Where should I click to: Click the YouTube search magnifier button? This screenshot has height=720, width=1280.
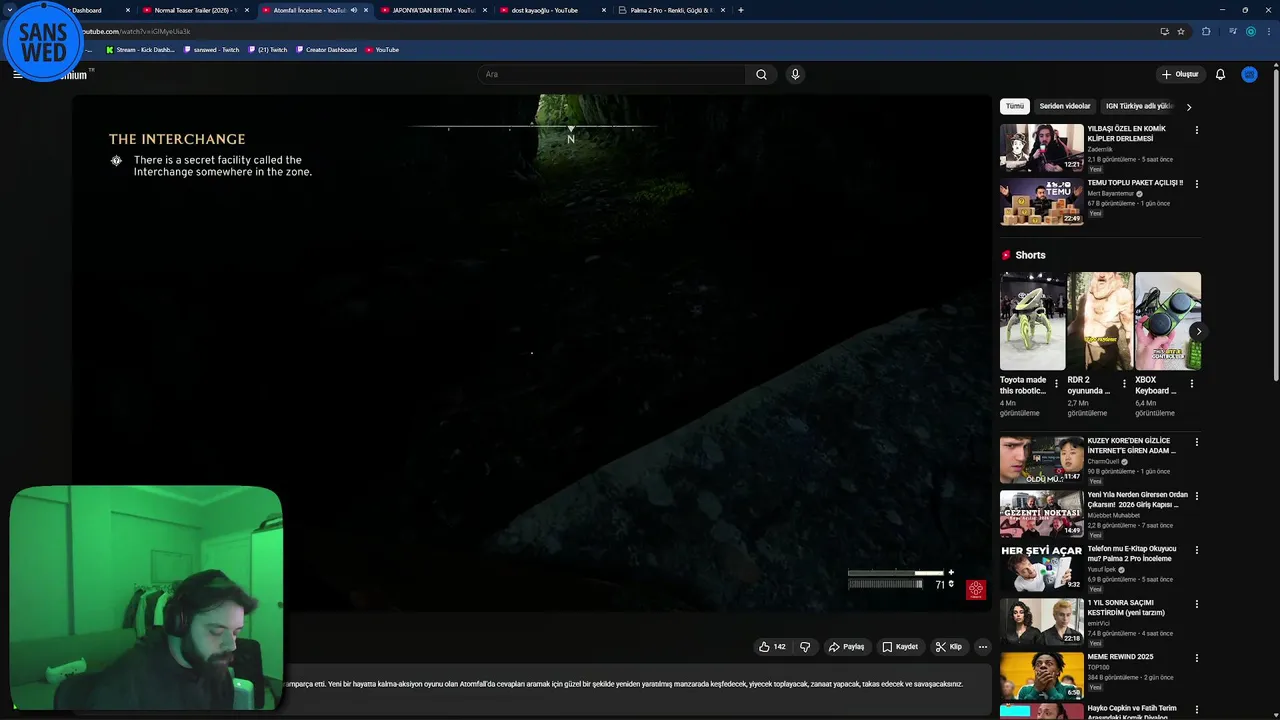click(x=761, y=74)
